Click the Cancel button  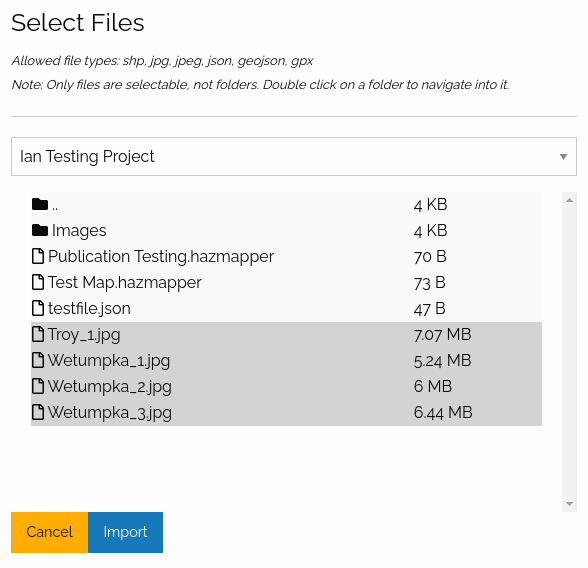click(x=50, y=532)
